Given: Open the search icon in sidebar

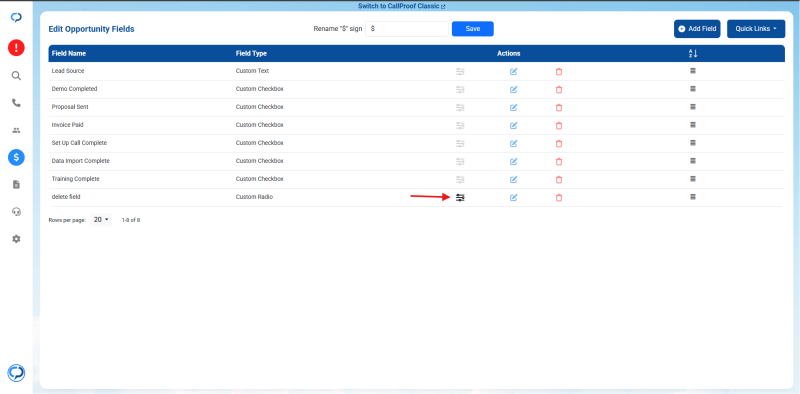Looking at the screenshot, I should point(16,76).
